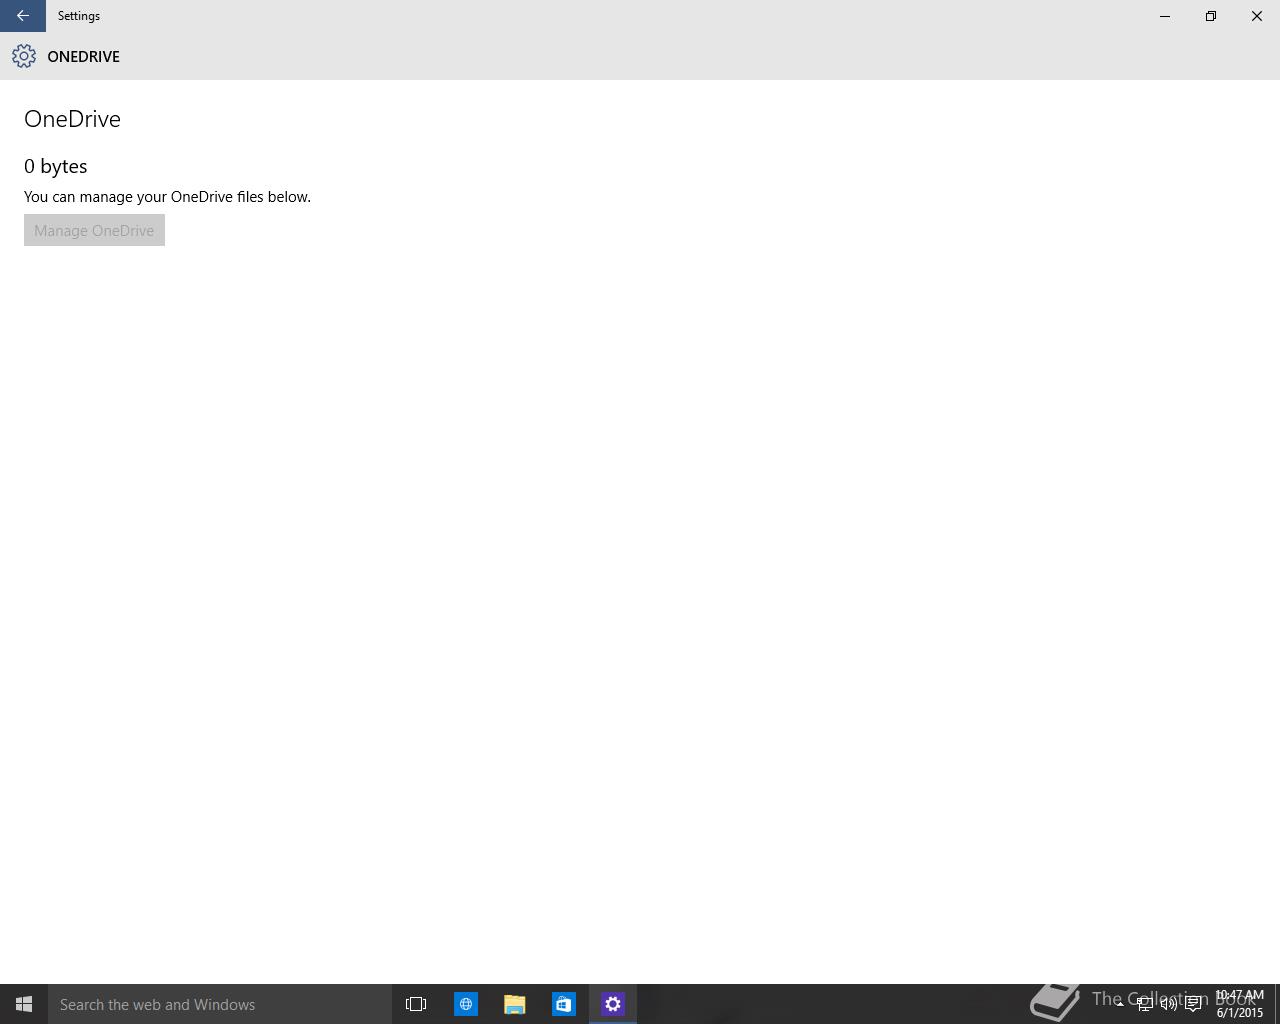Screen dimensions: 1280x1024
Task: Open the Store app from the taskbar
Action: pyautogui.click(x=564, y=1004)
